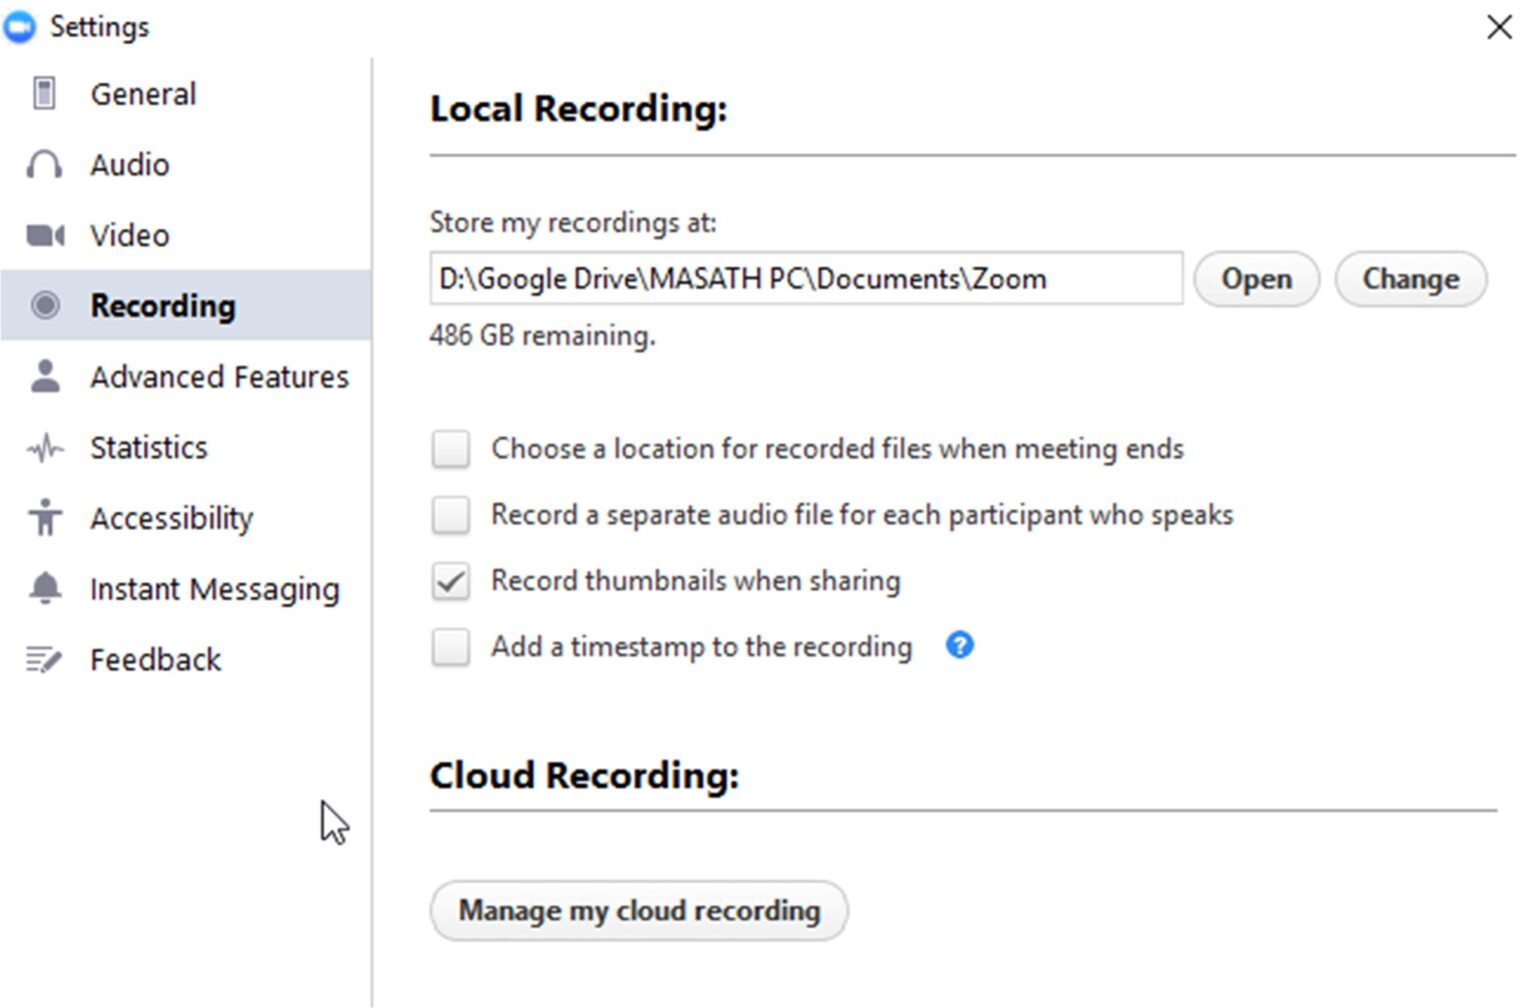Disable recording thumbnails when sharing
Image resolution: width=1536 pixels, height=1008 pixels.
click(450, 580)
